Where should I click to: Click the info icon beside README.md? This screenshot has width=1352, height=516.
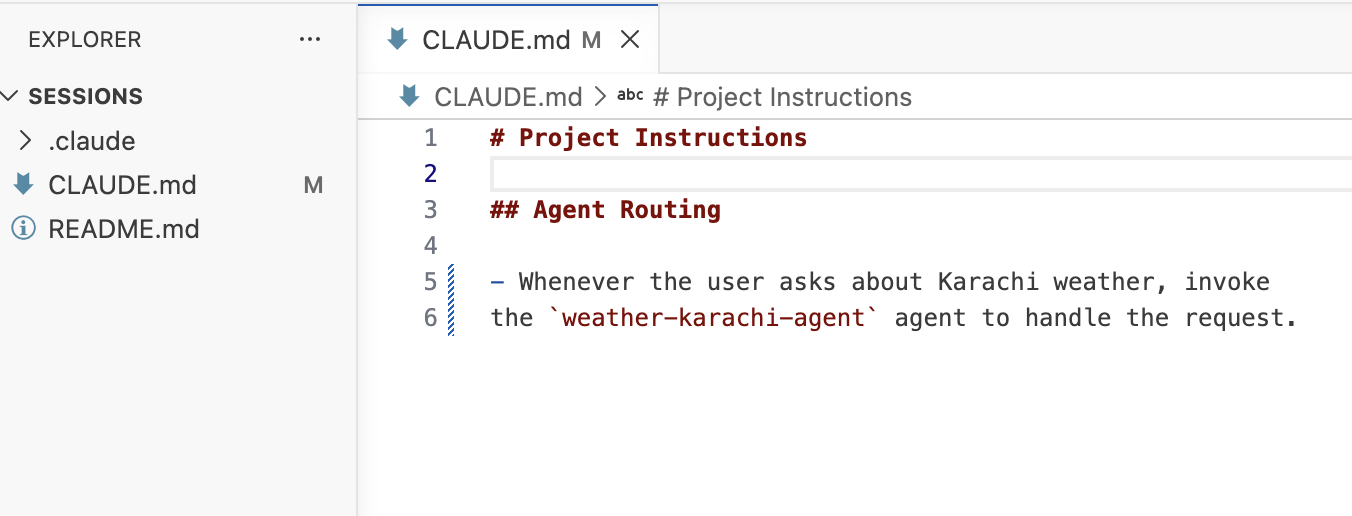[23, 229]
